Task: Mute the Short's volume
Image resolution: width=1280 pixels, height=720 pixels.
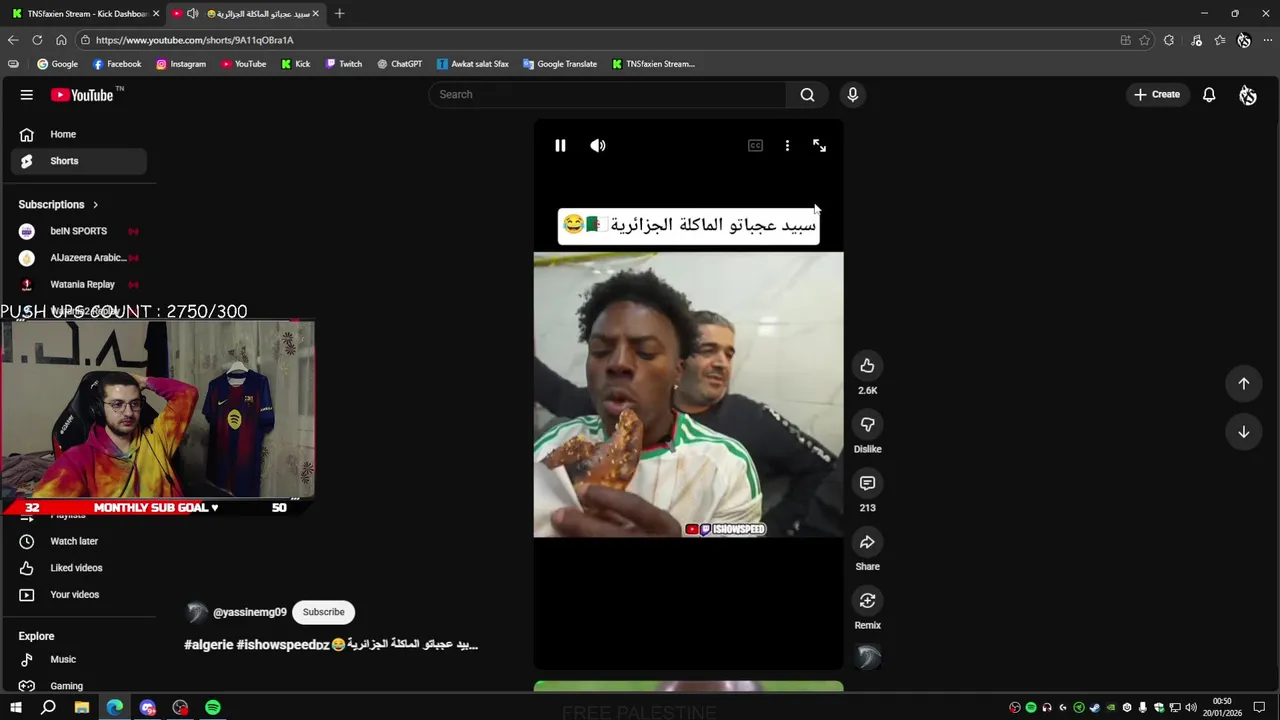Action: 598,146
